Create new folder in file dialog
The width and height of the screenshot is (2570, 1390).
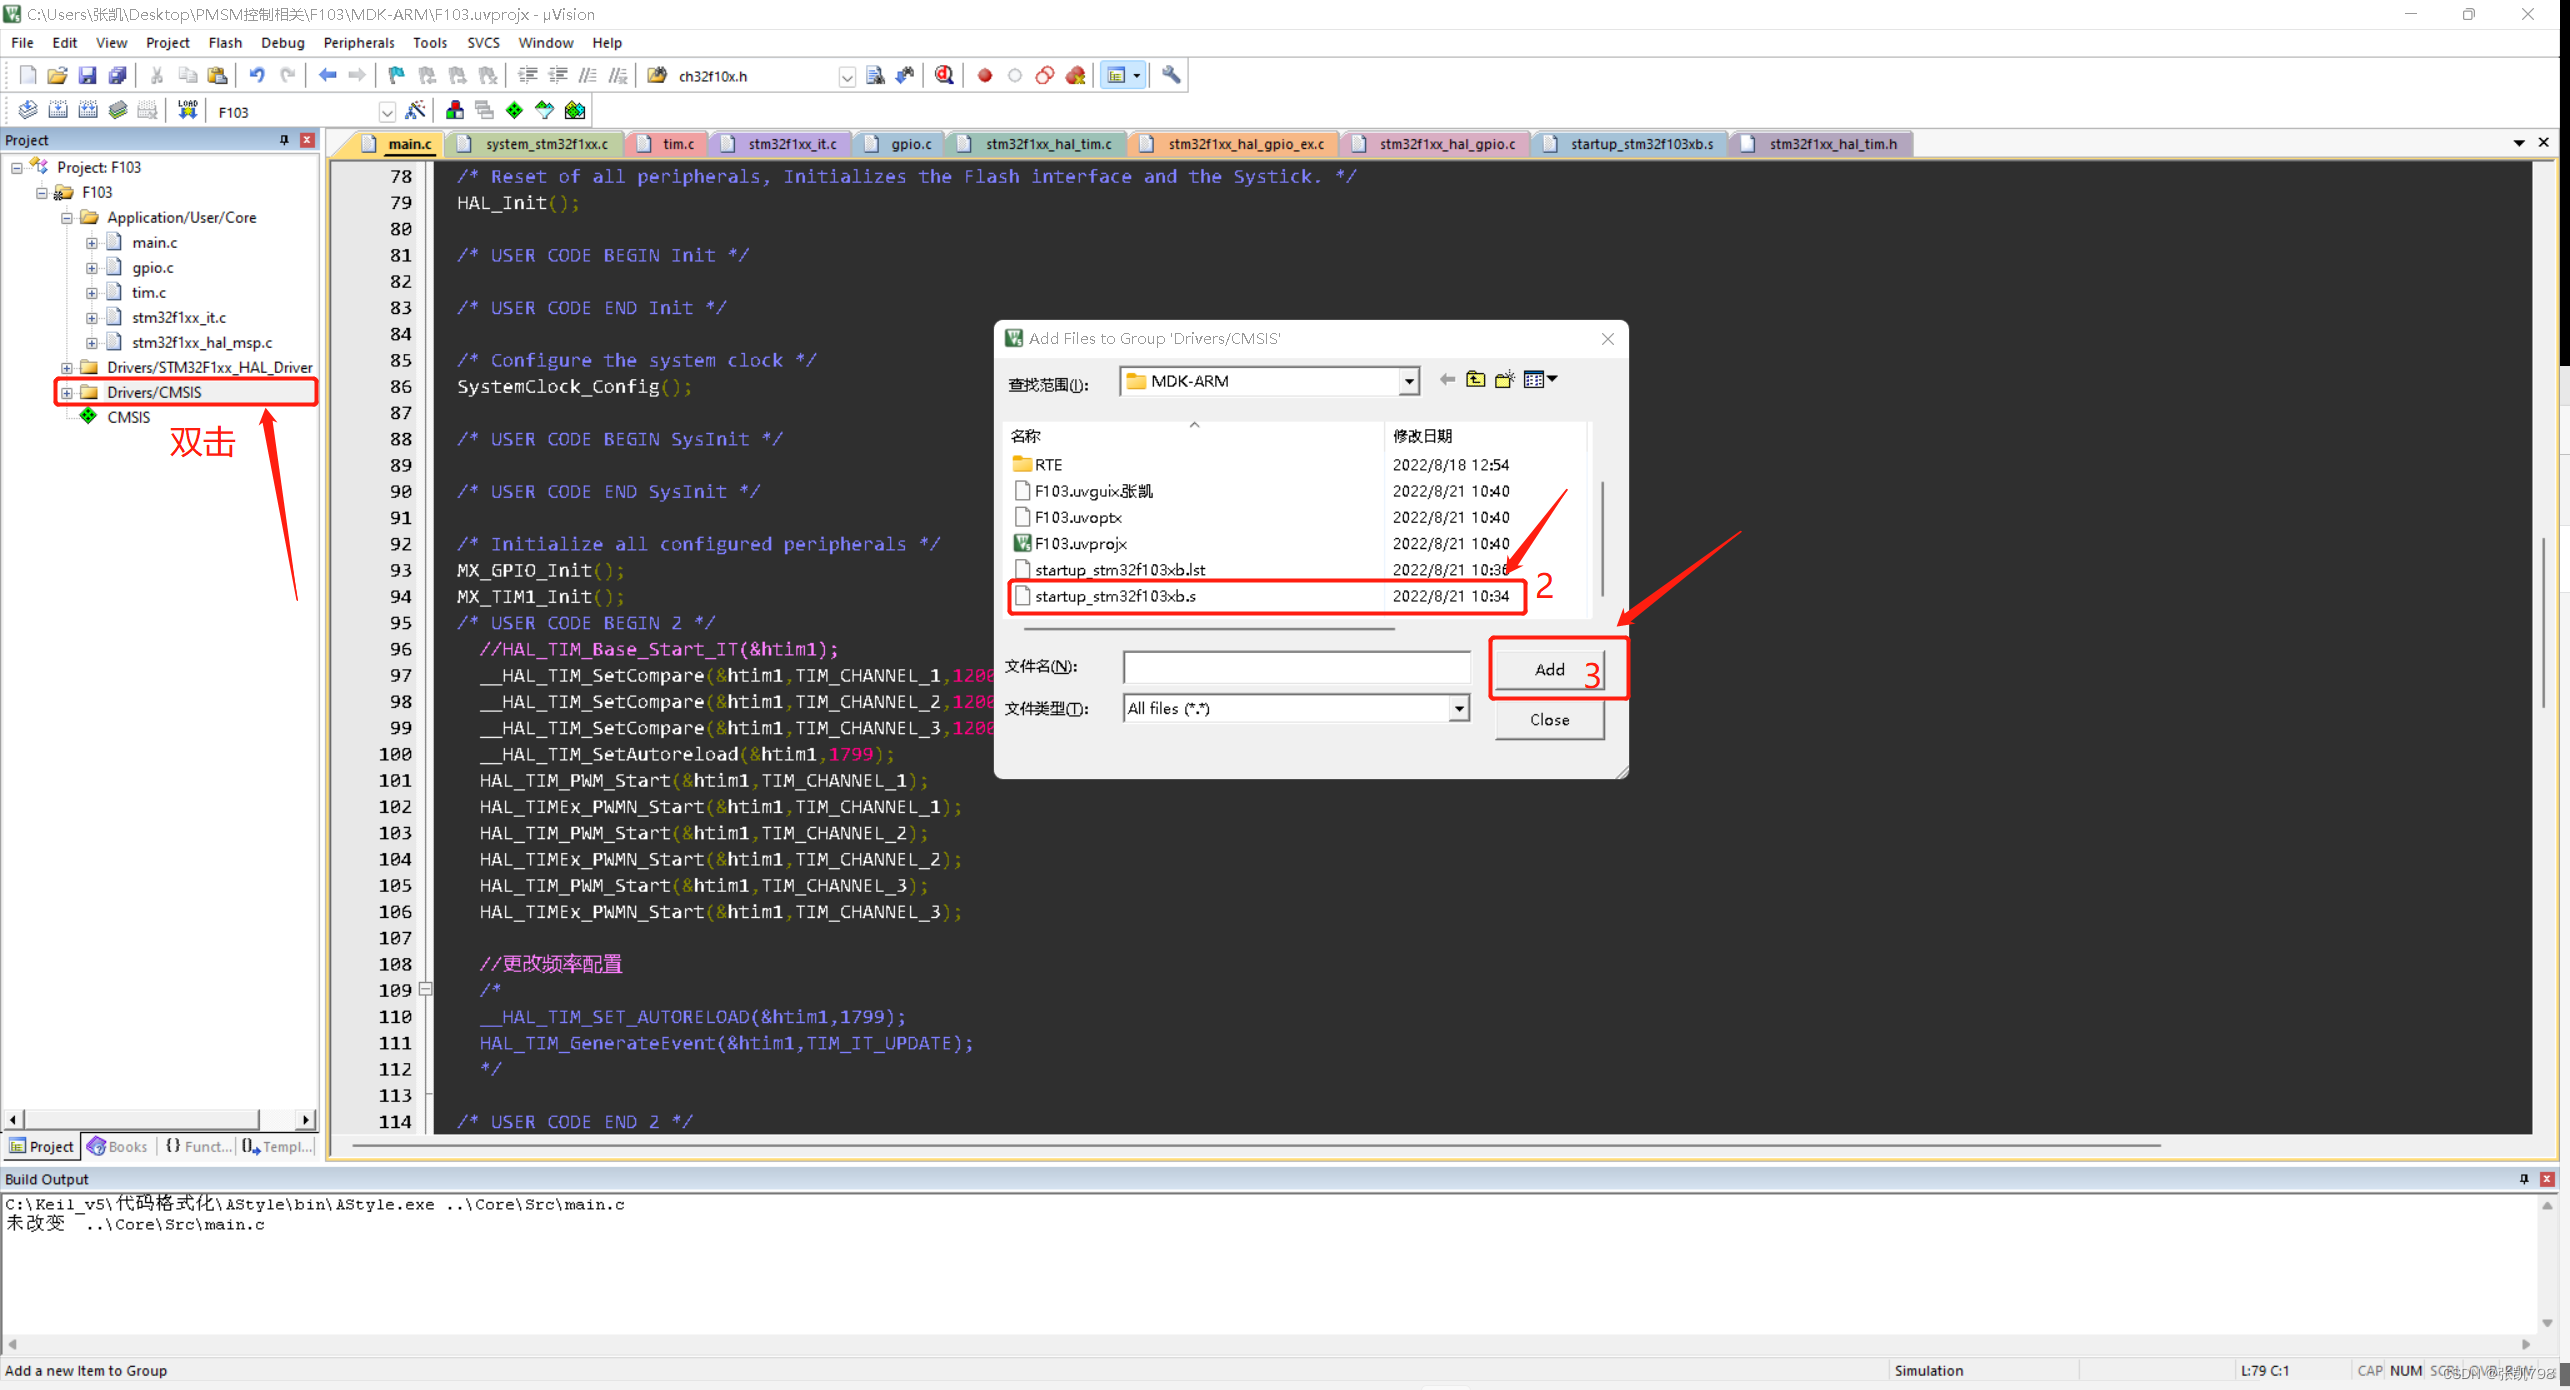coord(1505,379)
